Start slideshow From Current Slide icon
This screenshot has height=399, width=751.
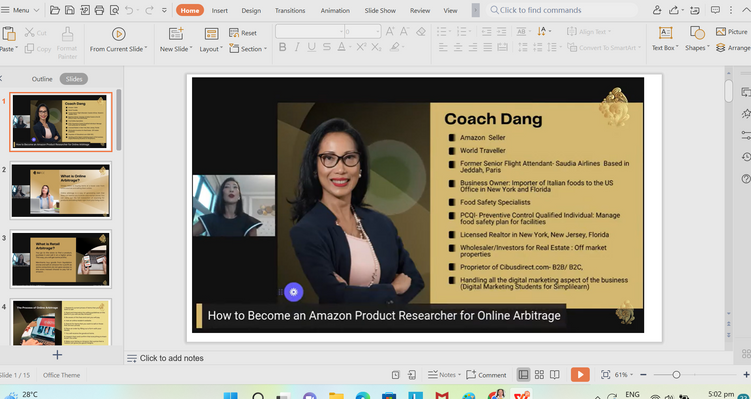click(x=118, y=34)
